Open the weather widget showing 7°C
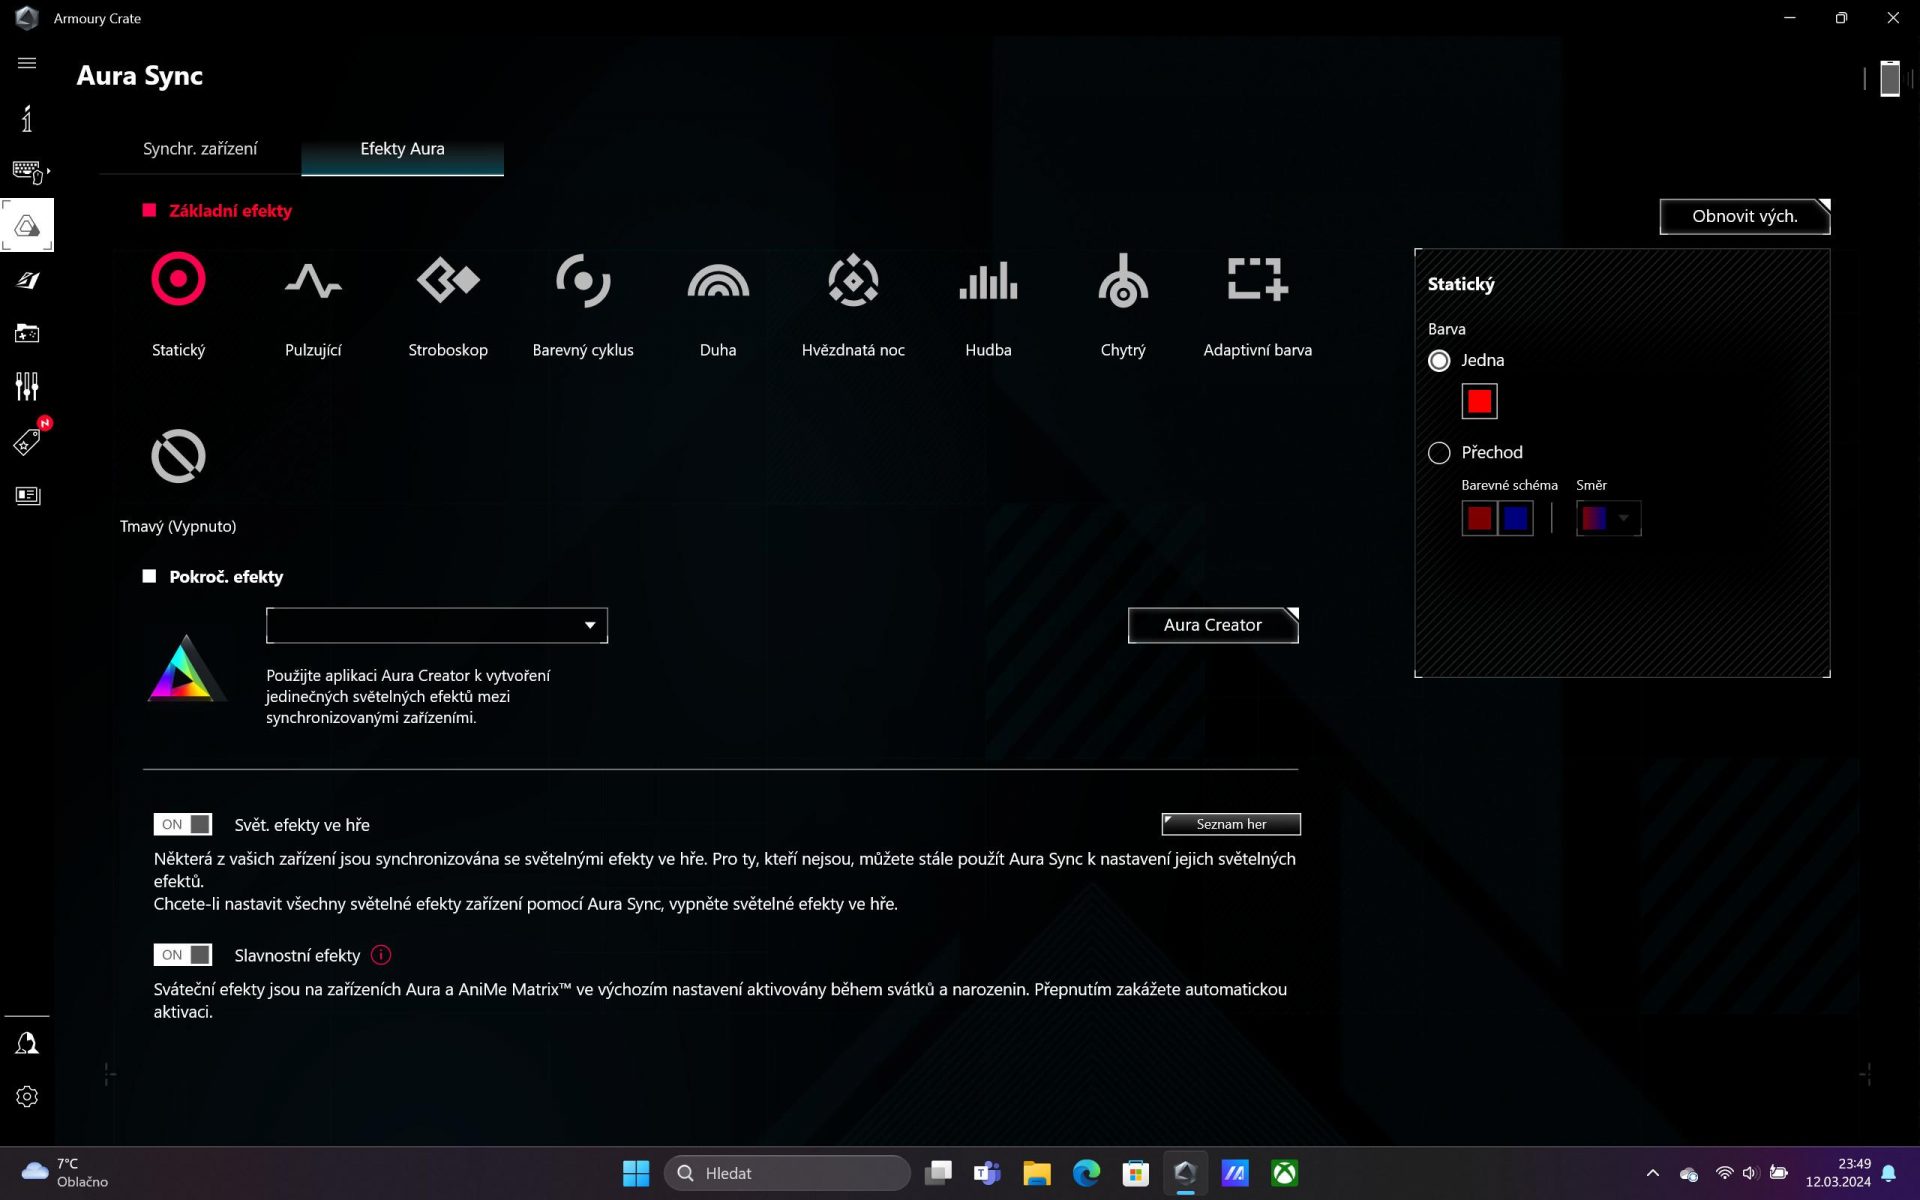Image resolution: width=1920 pixels, height=1200 pixels. (x=66, y=1173)
